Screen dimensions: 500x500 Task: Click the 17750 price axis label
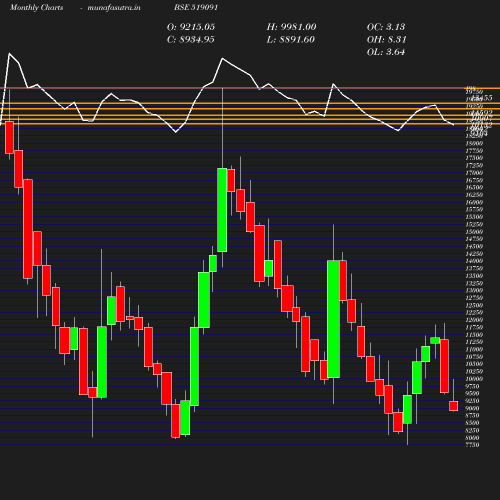click(474, 151)
